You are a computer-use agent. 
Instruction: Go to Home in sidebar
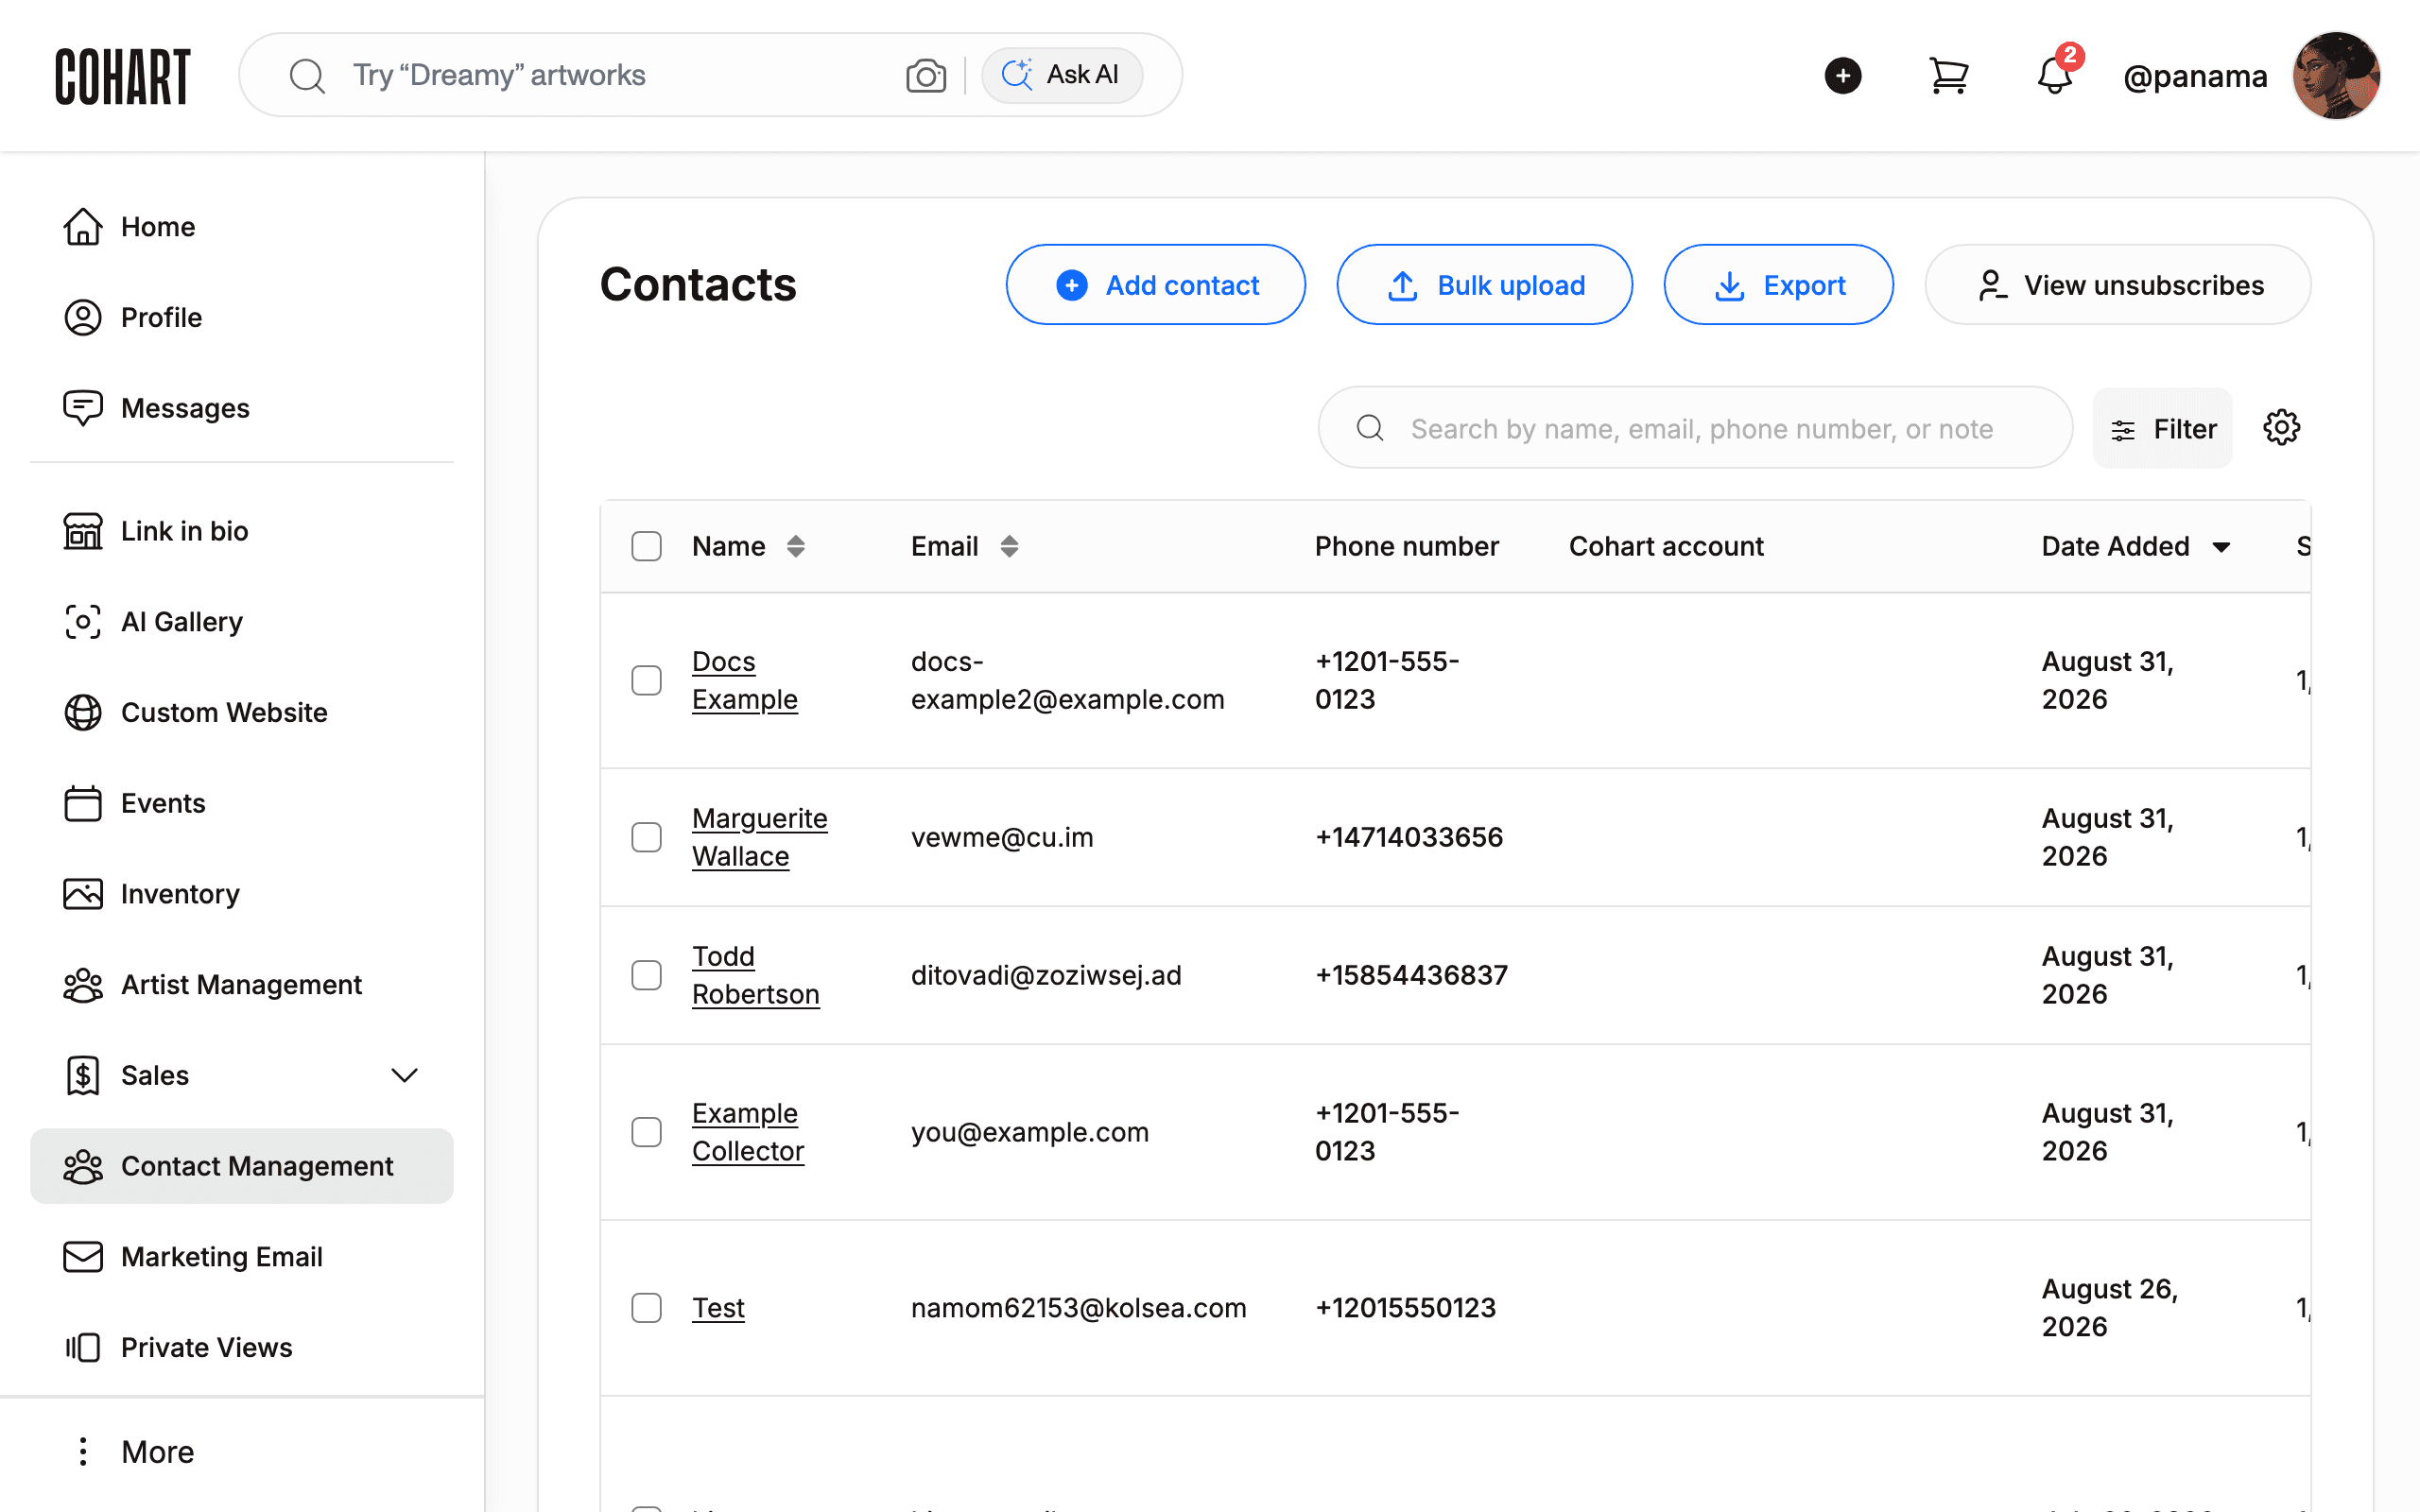(241, 227)
